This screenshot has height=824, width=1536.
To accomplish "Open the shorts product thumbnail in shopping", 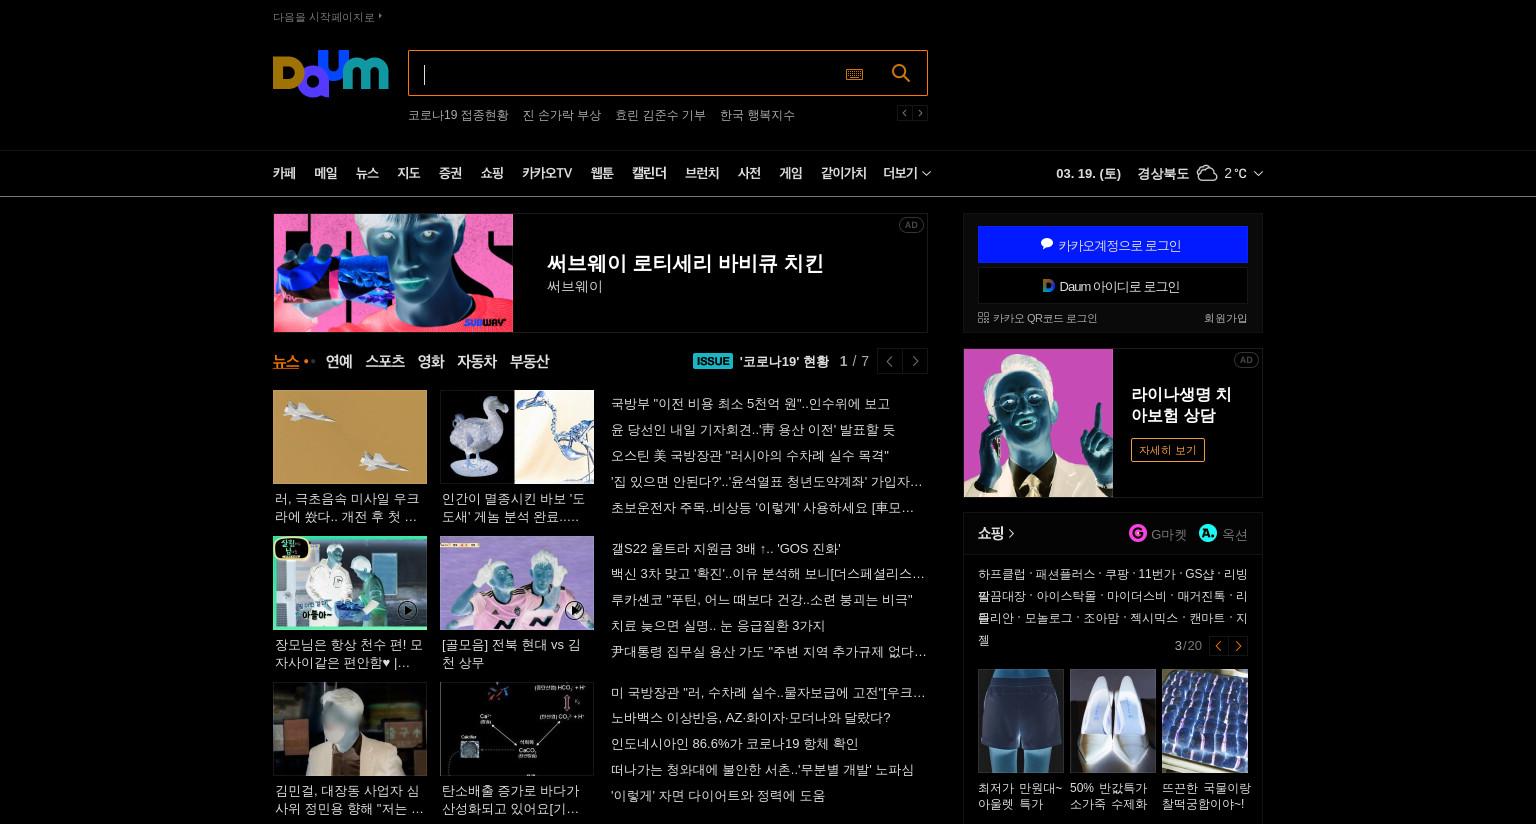I will pyautogui.click(x=1021, y=721).
